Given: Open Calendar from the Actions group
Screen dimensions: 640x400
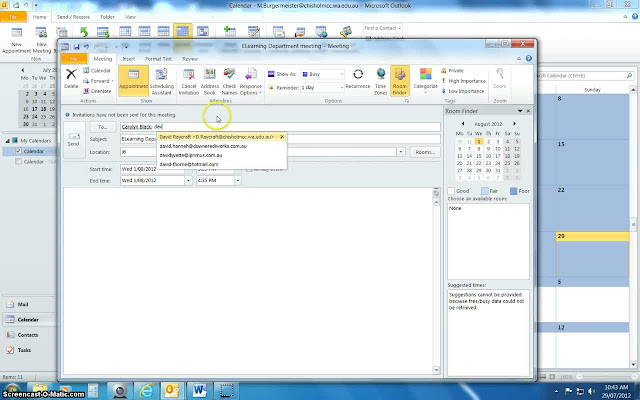Looking at the screenshot, I should point(97,71).
